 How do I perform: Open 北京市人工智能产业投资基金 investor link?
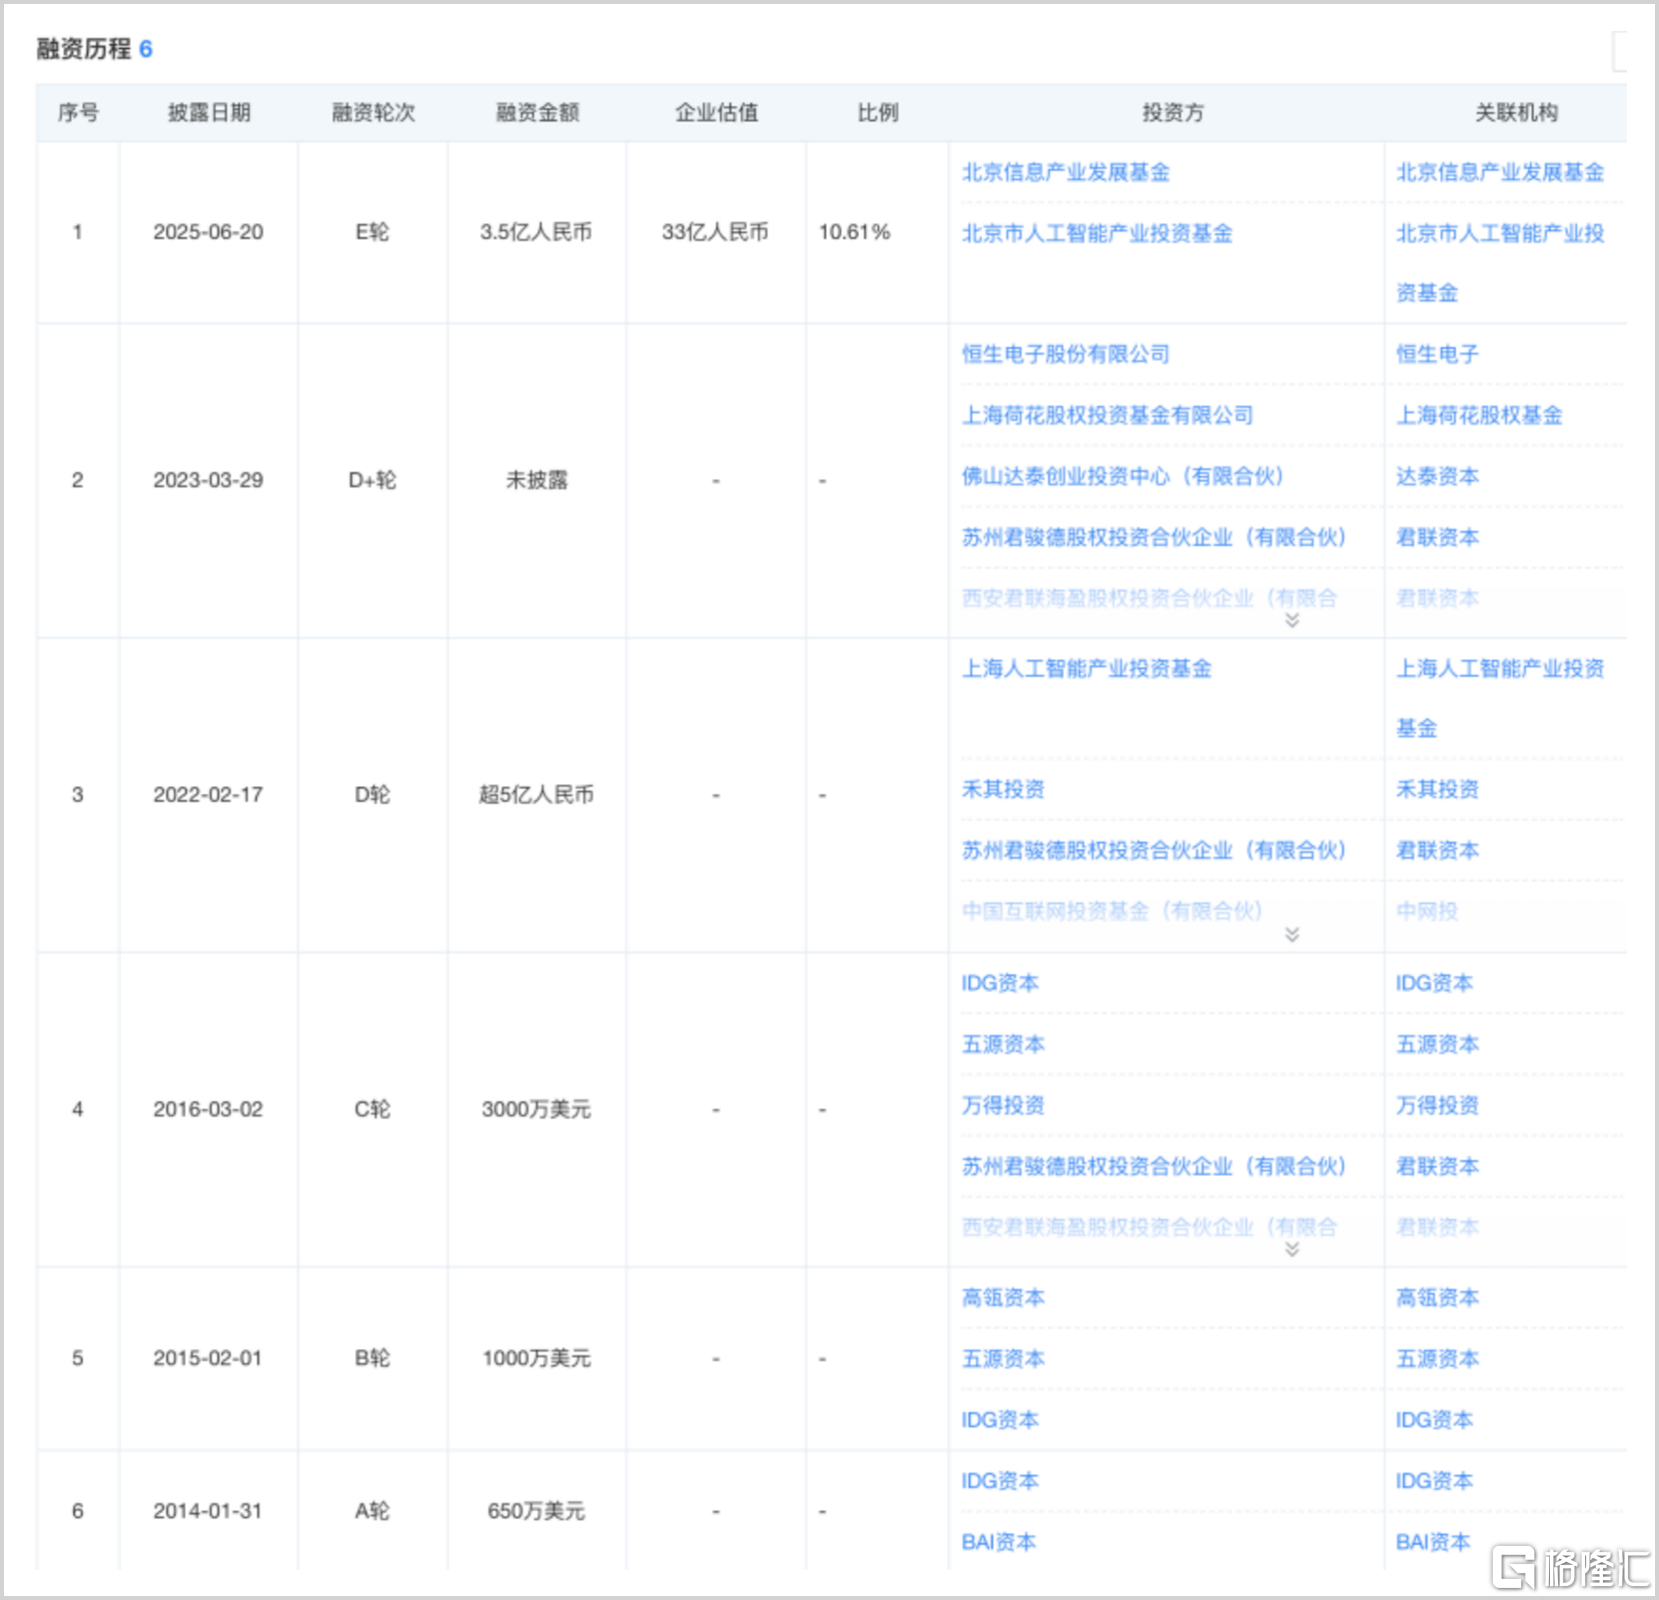pos(1097,233)
